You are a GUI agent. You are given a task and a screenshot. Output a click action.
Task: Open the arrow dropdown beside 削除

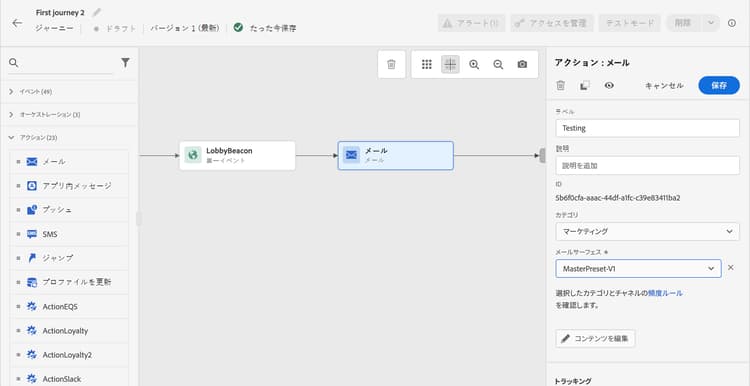click(711, 23)
